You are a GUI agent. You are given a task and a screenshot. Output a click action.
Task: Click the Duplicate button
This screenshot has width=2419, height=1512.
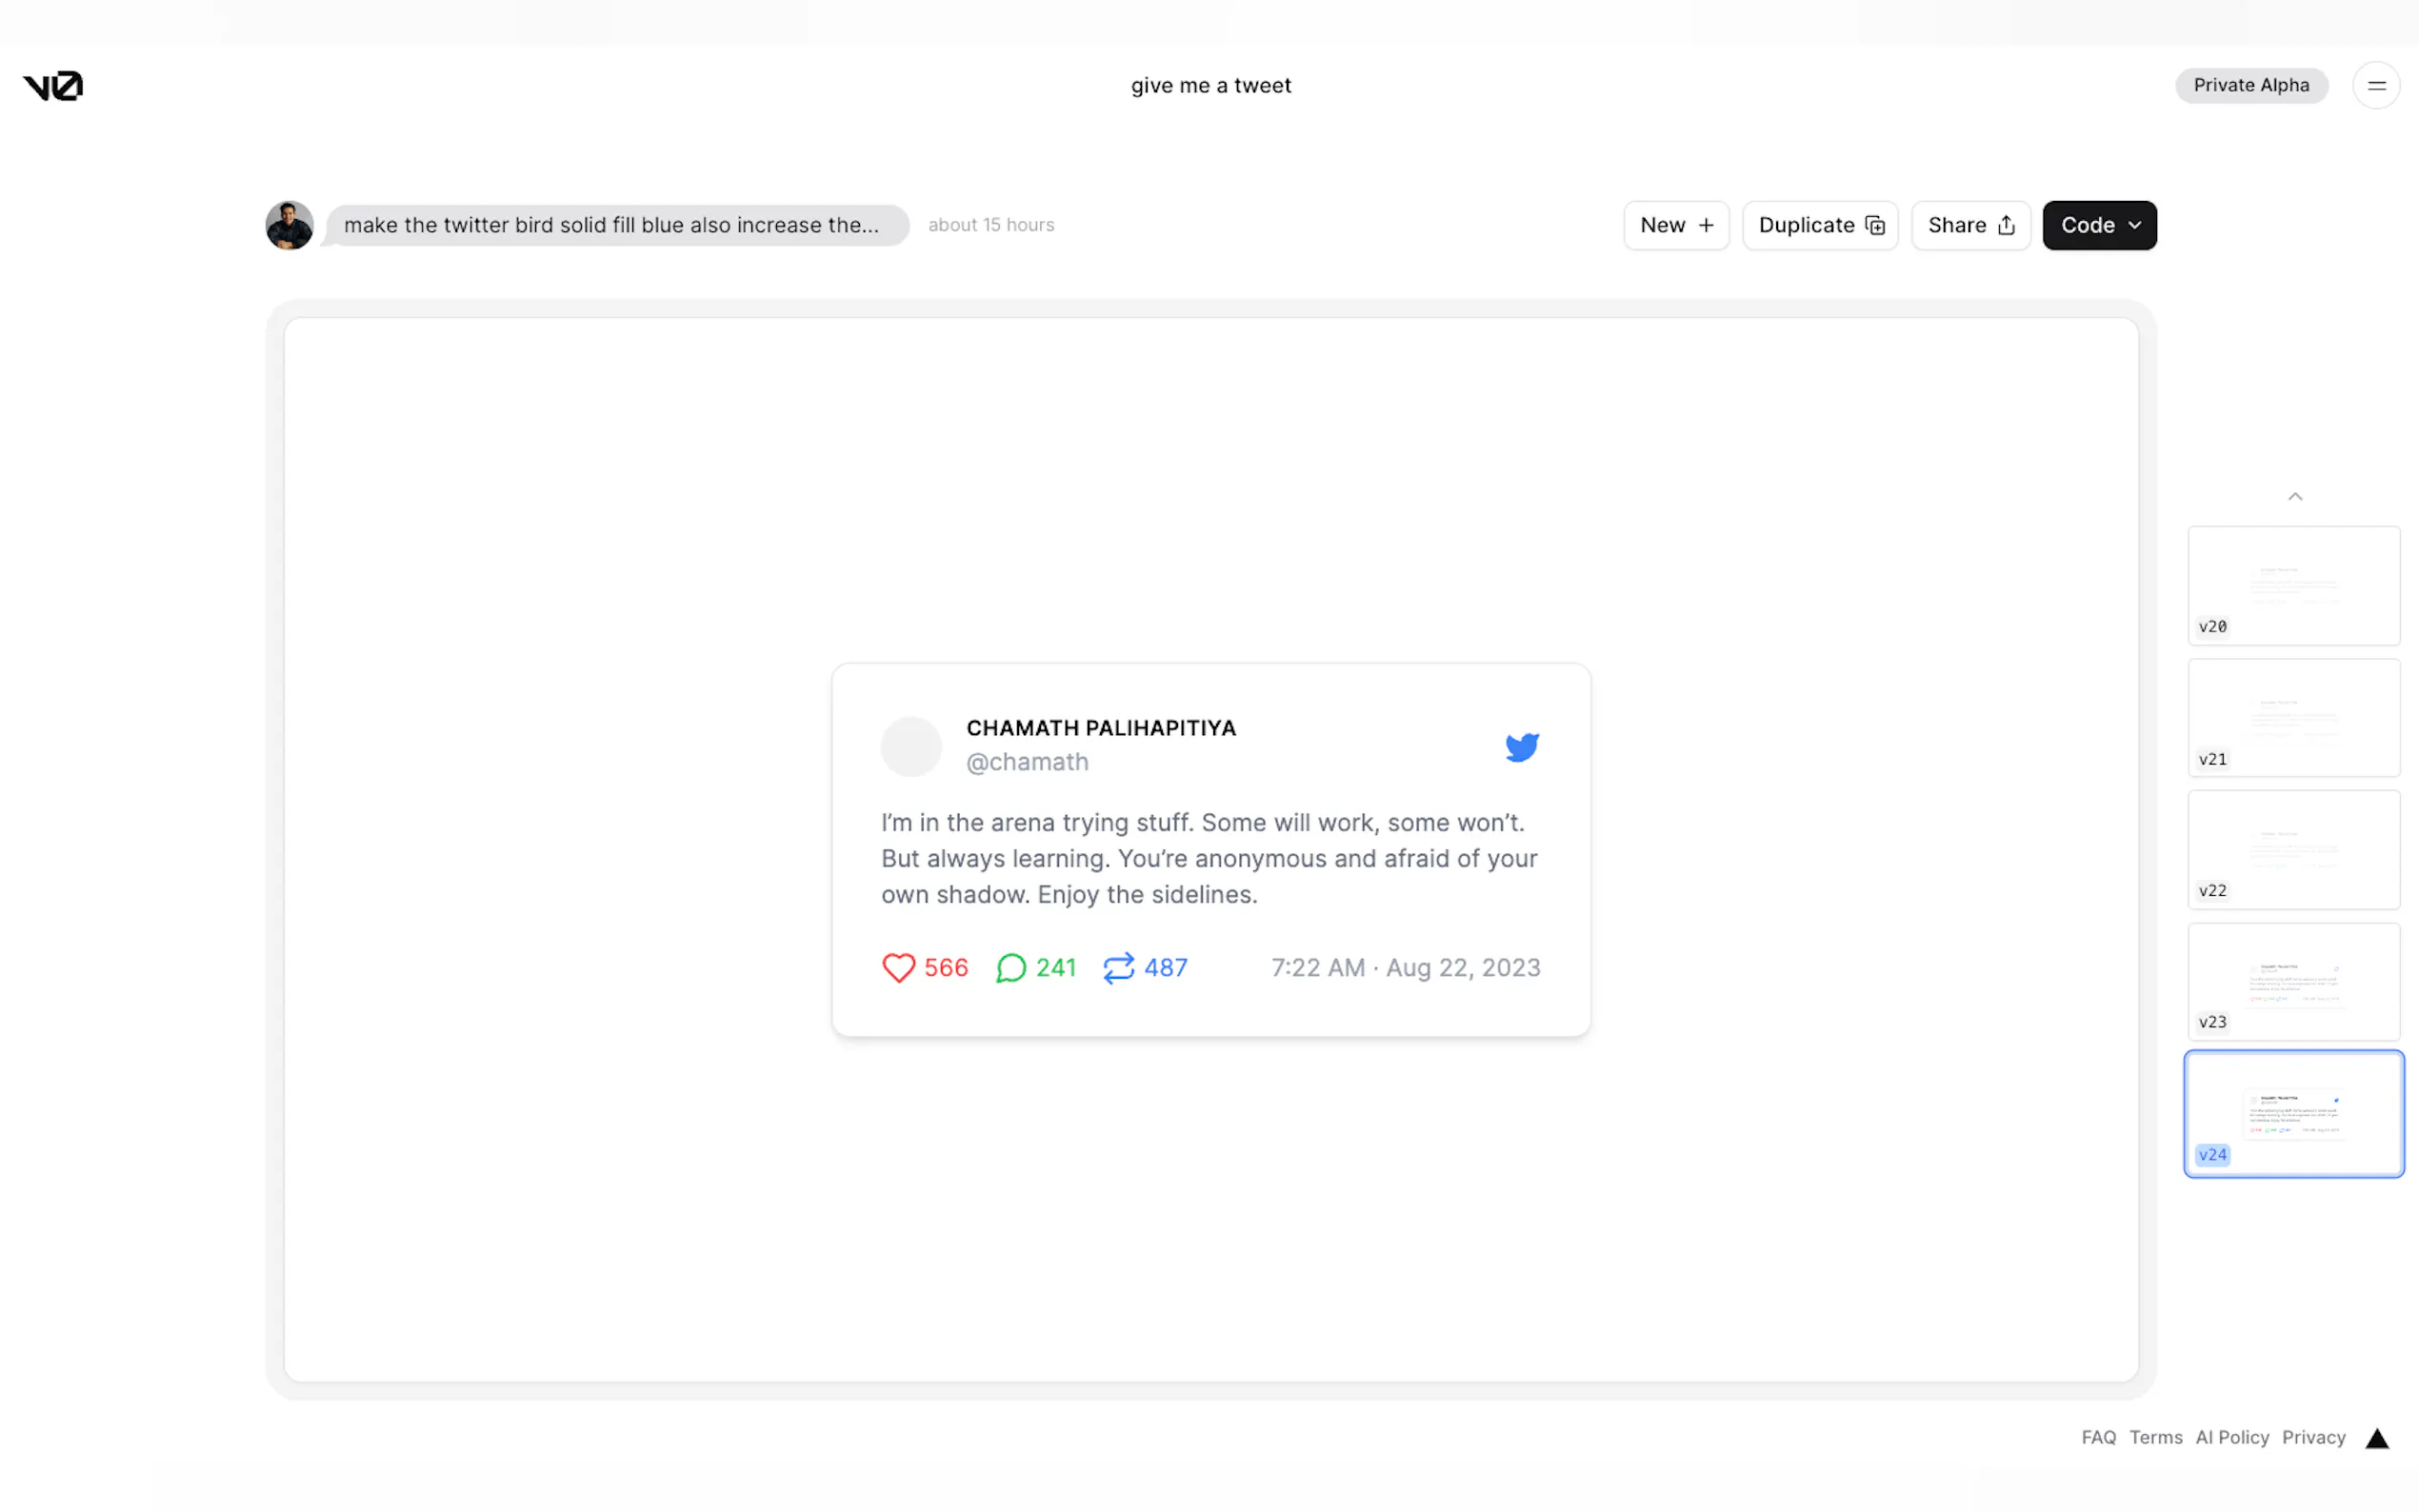1820,225
